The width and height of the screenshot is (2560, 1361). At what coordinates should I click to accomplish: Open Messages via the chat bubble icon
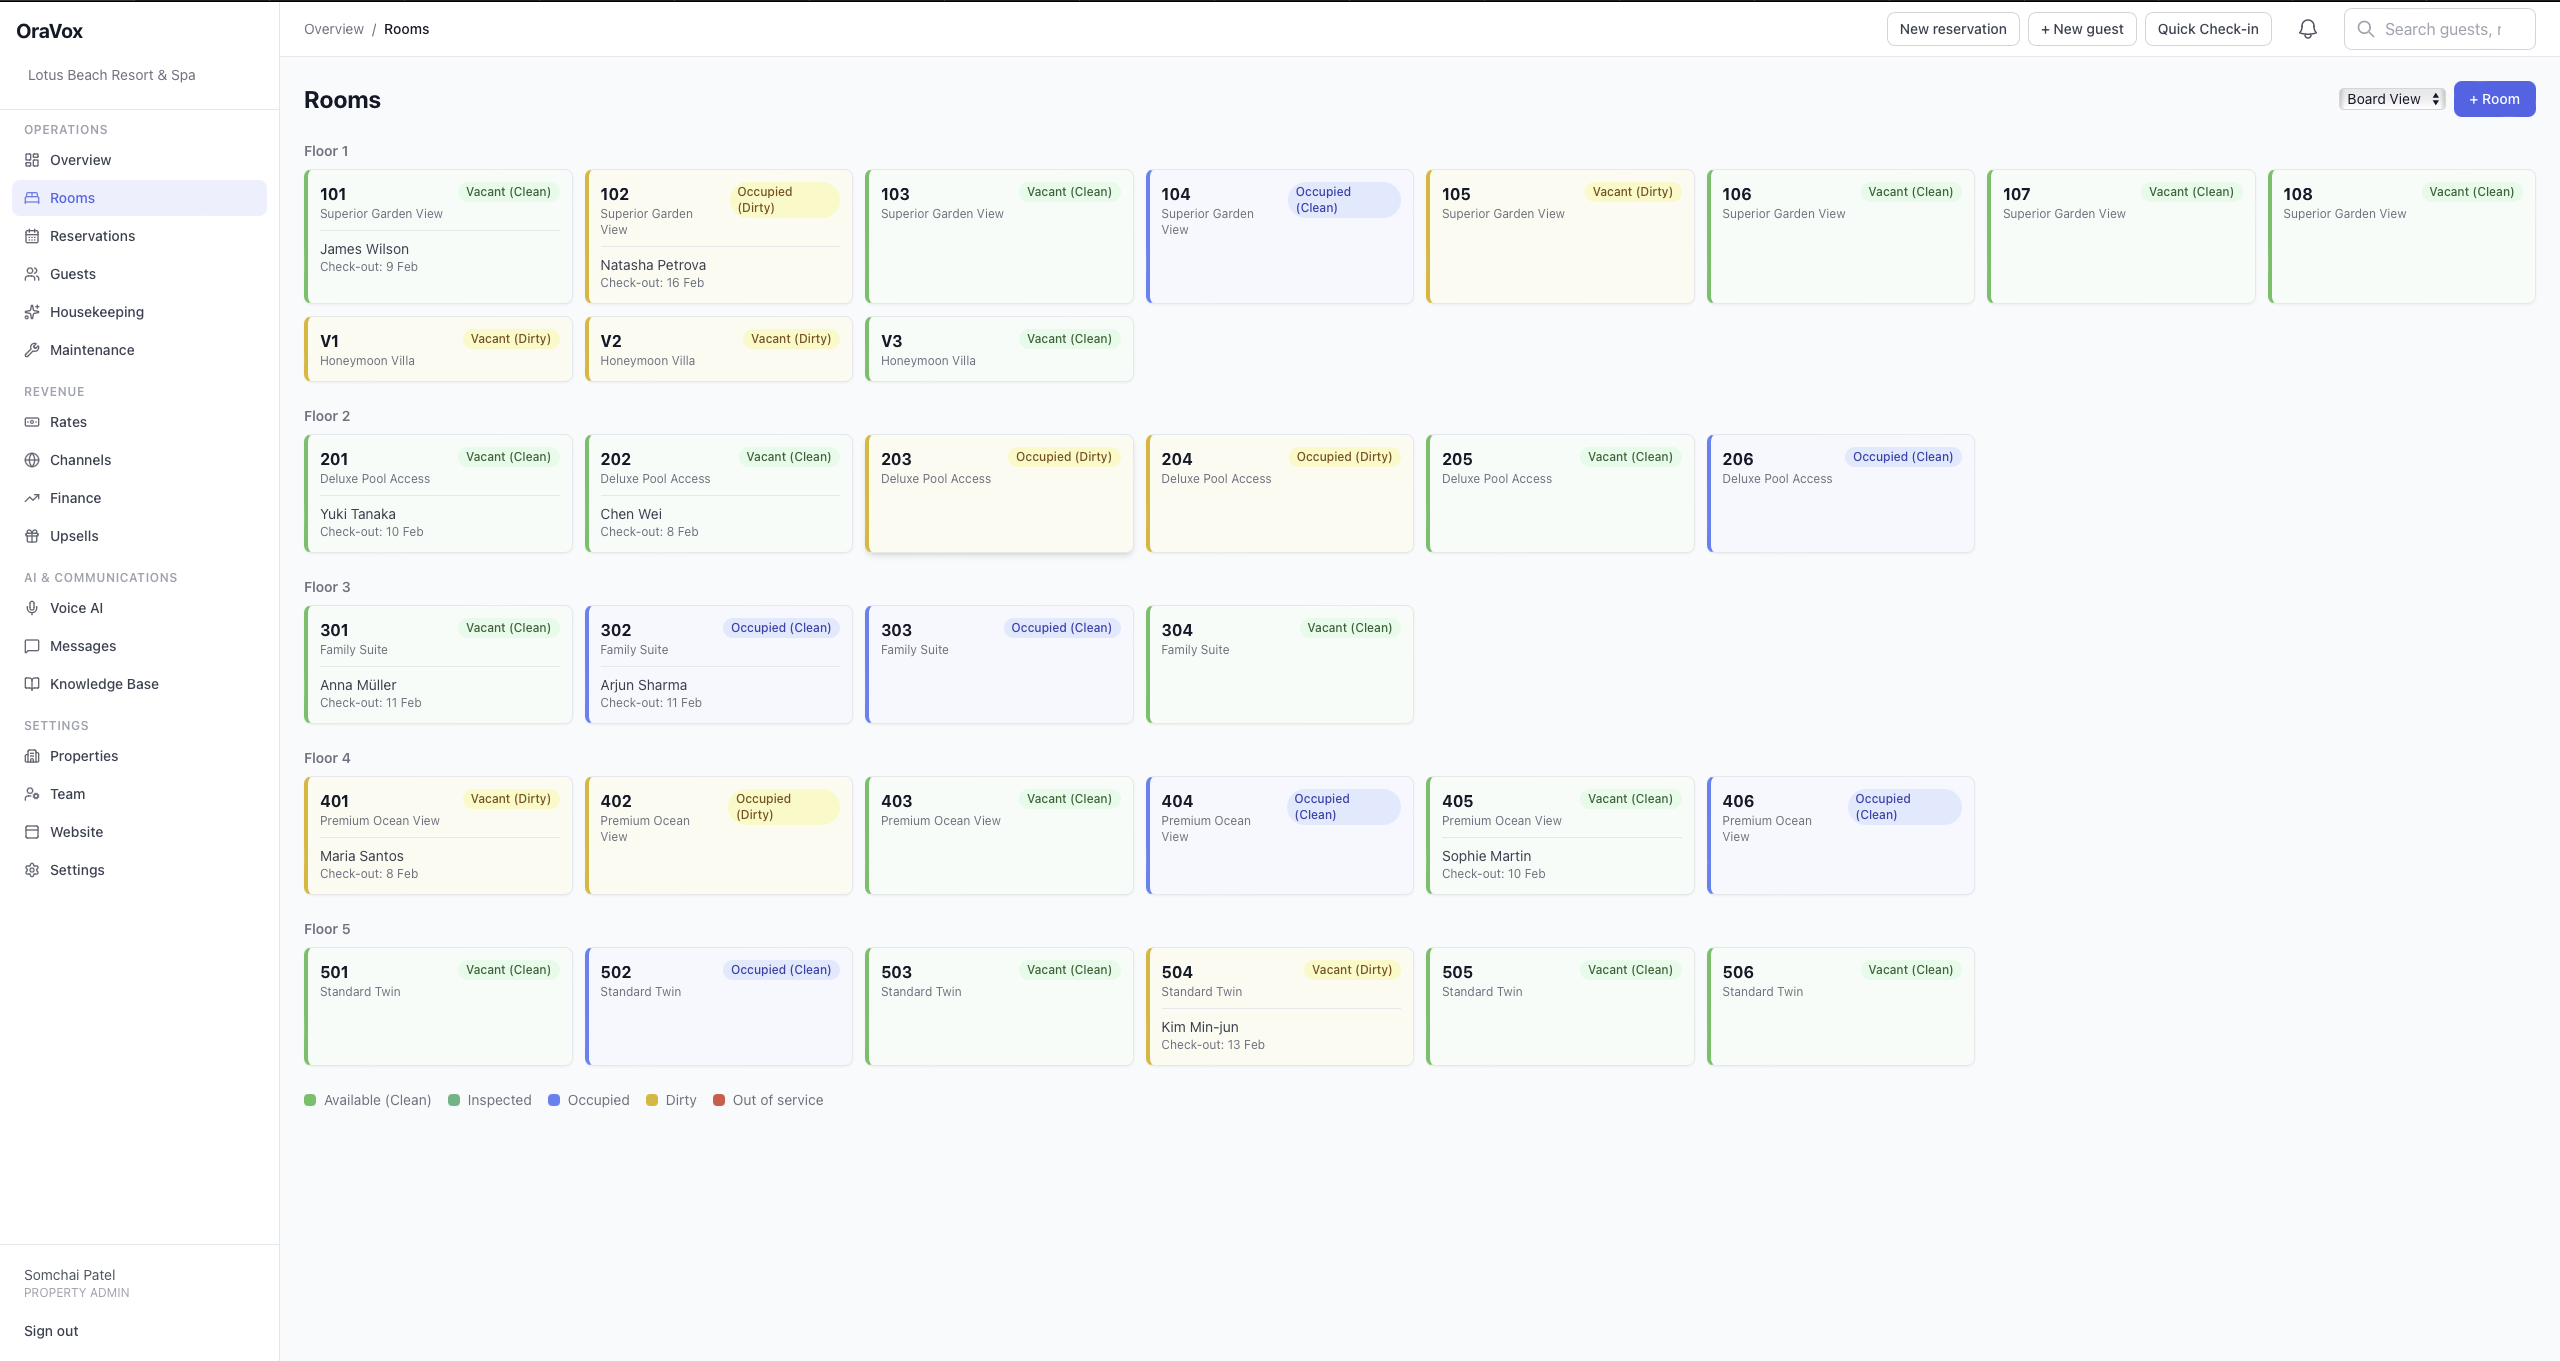point(31,645)
